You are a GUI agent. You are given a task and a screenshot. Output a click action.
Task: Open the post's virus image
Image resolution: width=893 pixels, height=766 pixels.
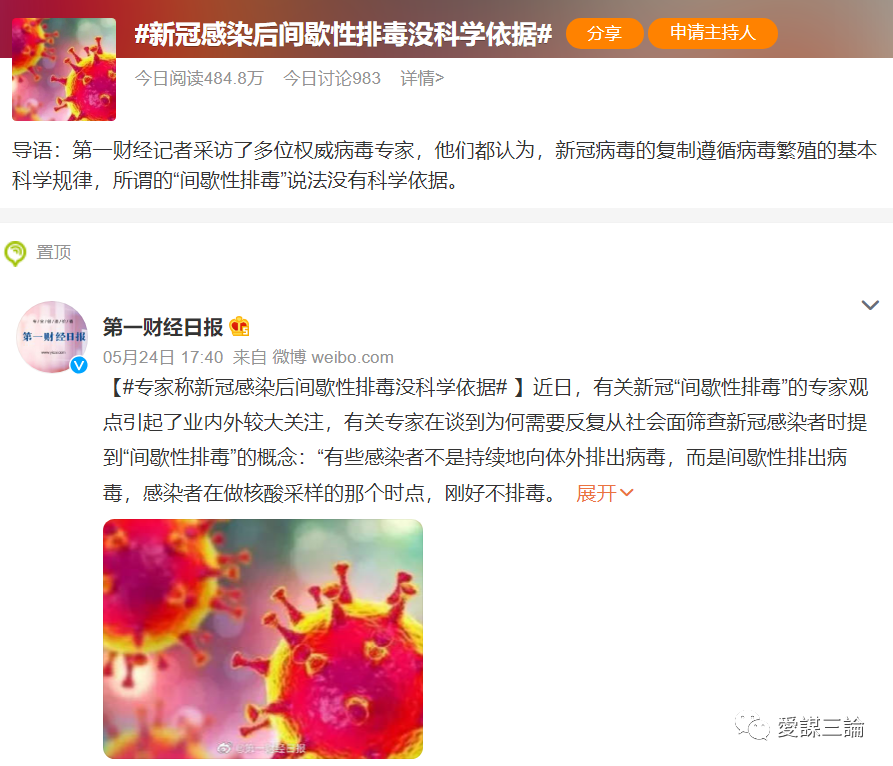263,638
